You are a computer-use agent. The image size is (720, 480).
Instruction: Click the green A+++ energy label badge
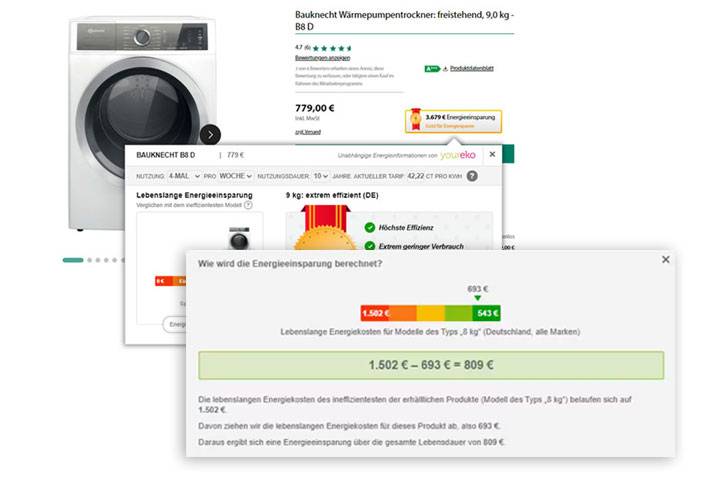point(432,69)
